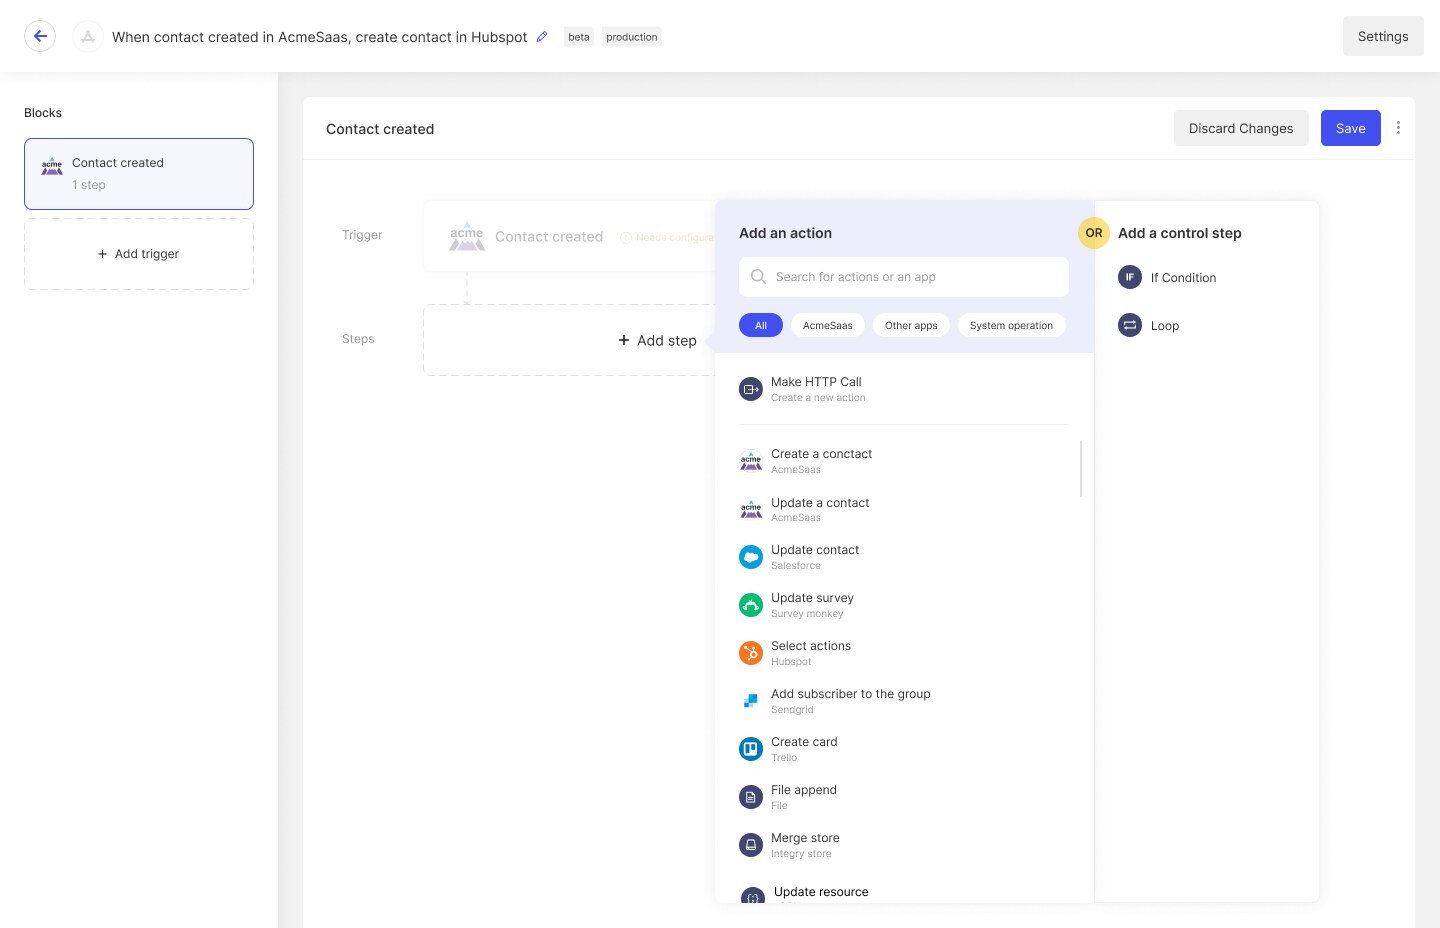Click the Trello icon
1440x928 pixels.
[751, 749]
